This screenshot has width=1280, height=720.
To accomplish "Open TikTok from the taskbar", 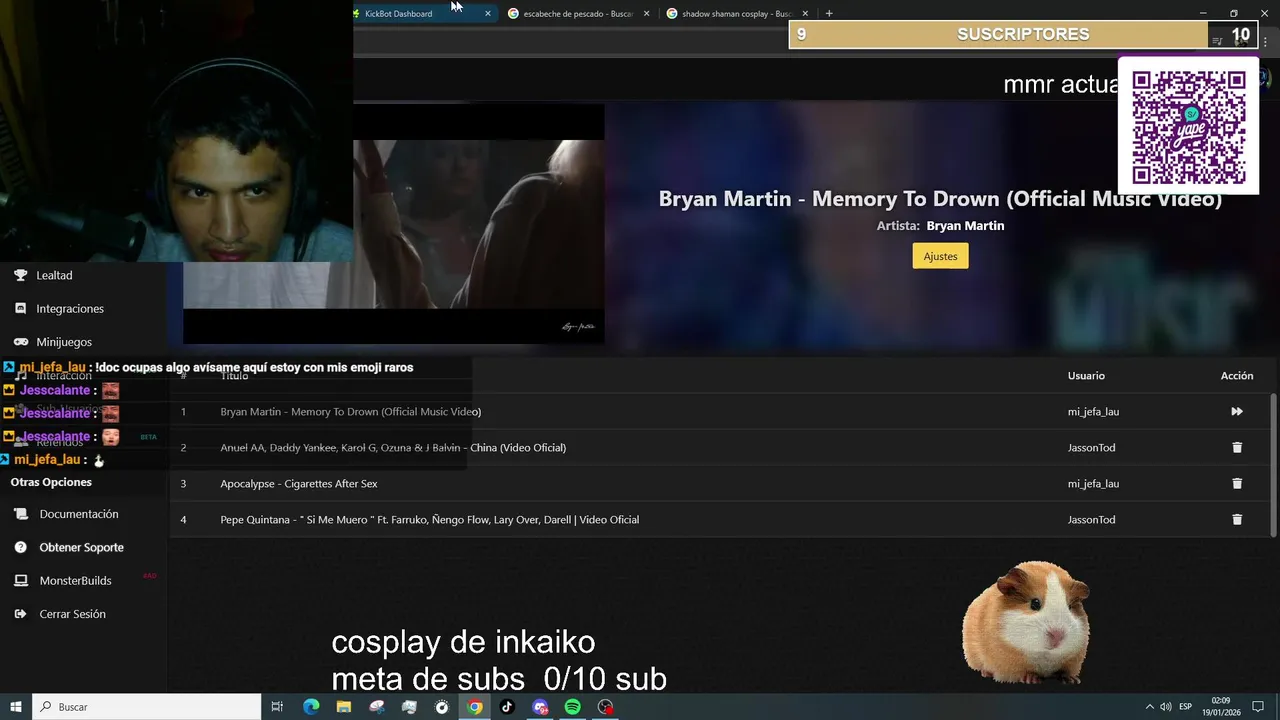I will tap(507, 707).
